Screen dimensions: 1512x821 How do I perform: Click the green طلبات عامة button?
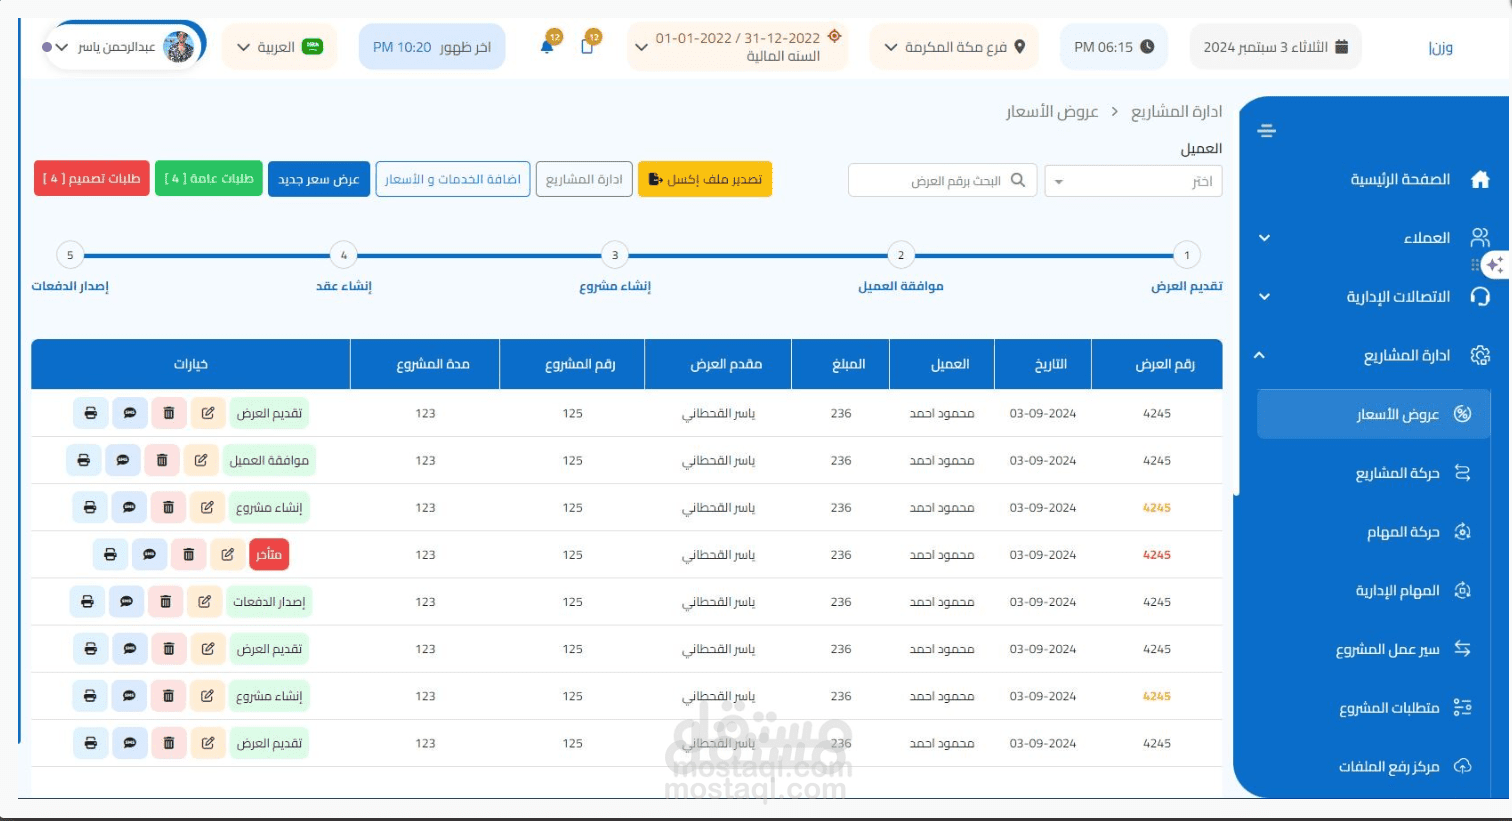(209, 178)
